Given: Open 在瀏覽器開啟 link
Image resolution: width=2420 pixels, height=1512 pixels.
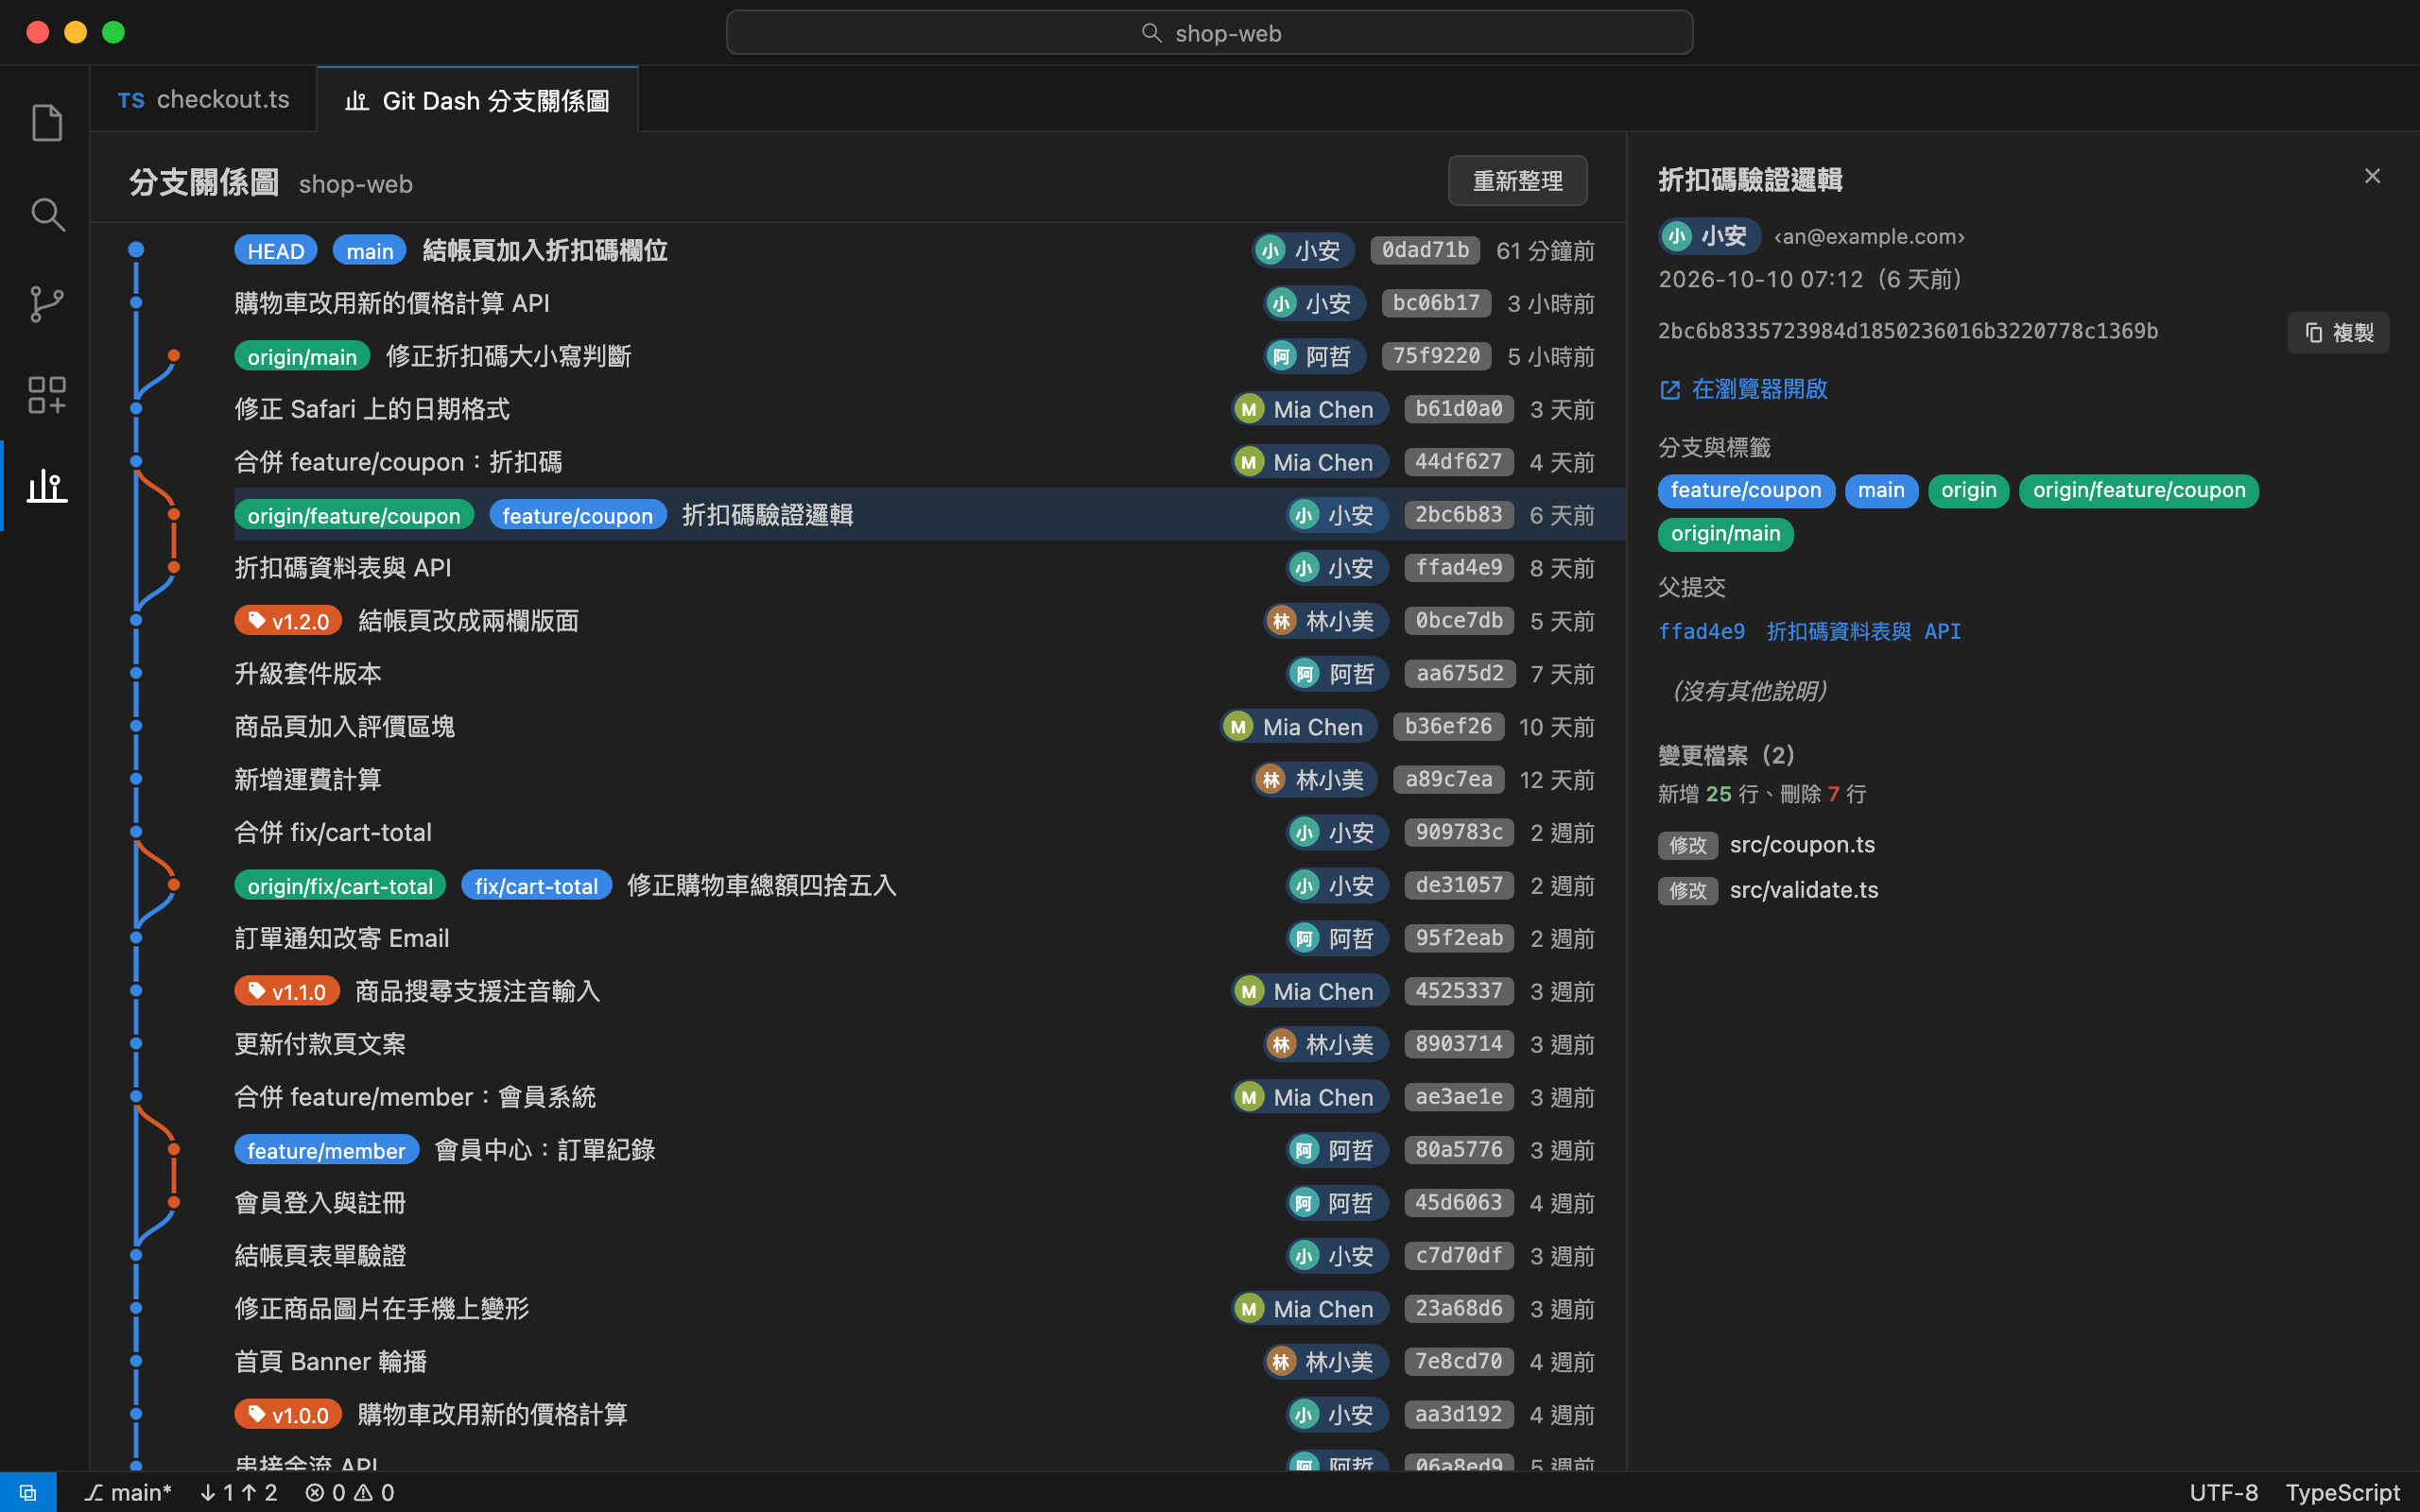Looking at the screenshot, I should coord(1743,389).
